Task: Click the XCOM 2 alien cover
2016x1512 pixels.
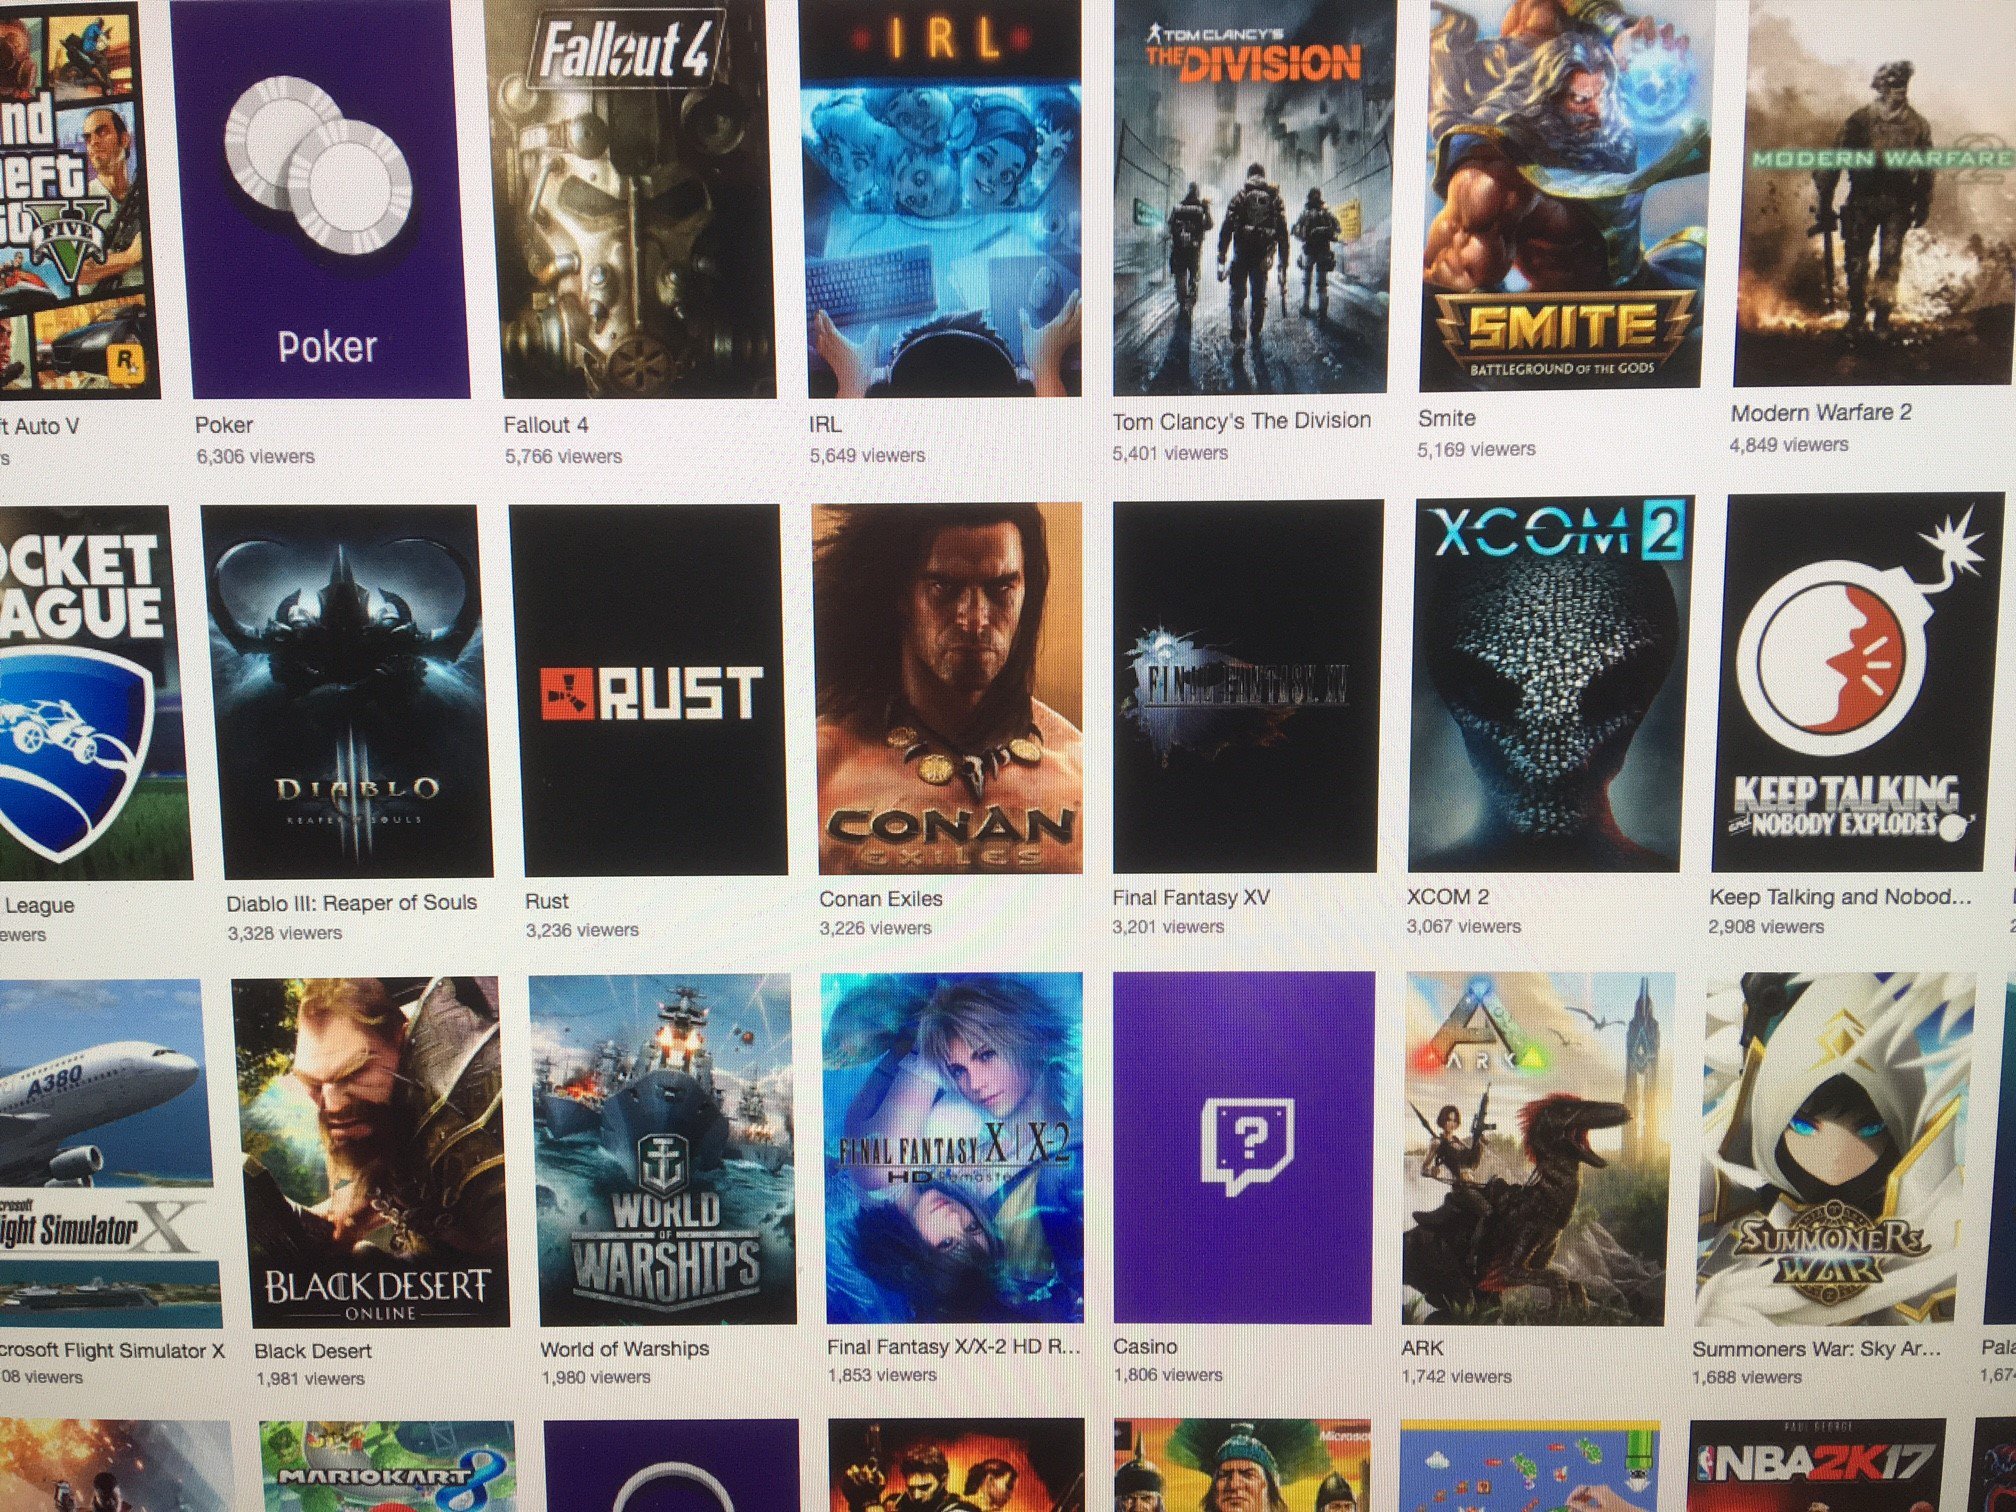Action: click(x=1546, y=685)
